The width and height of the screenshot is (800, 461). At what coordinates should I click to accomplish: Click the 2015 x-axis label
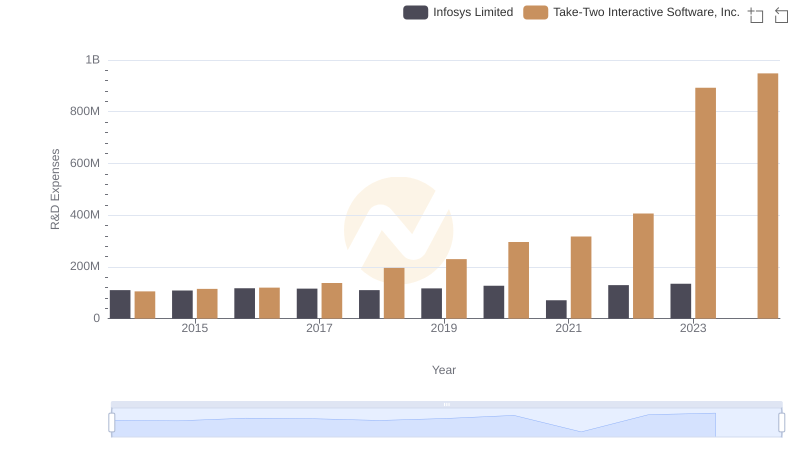(x=194, y=328)
